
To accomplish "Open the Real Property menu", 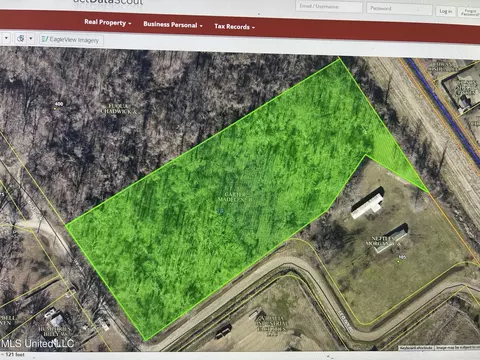I will pyautogui.click(x=107, y=23).
